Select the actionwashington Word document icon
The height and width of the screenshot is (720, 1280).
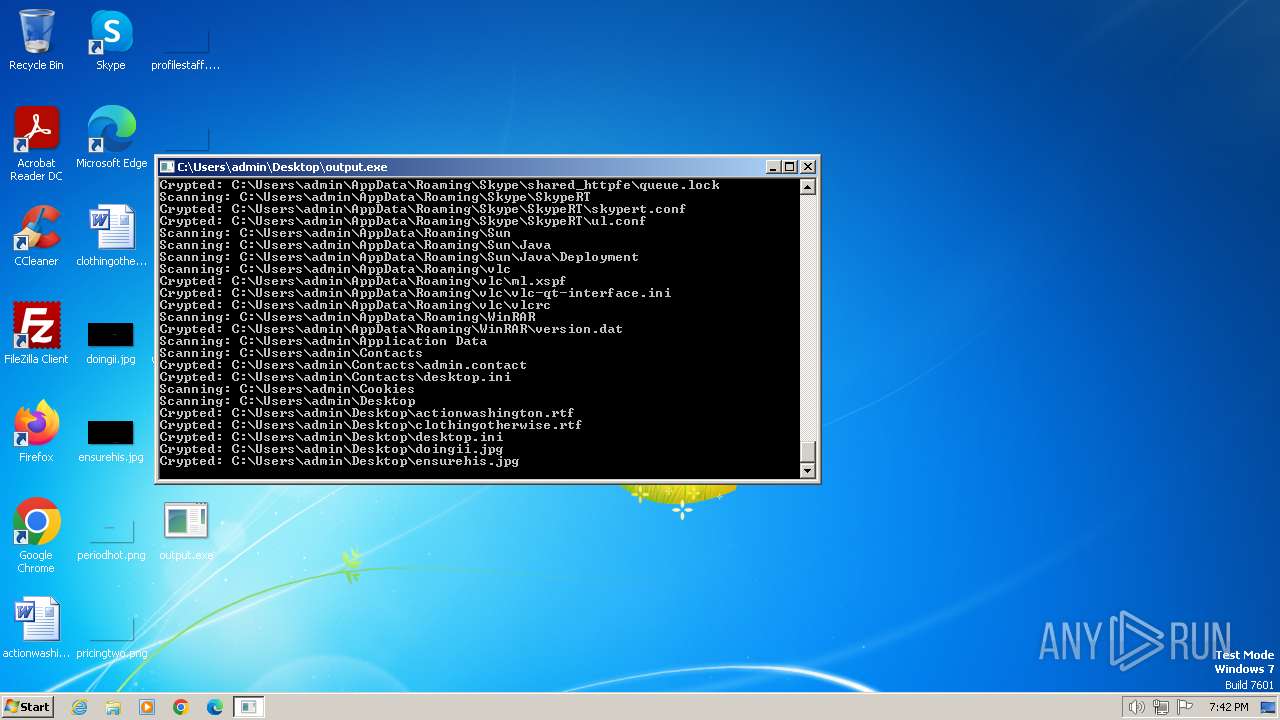[36, 628]
